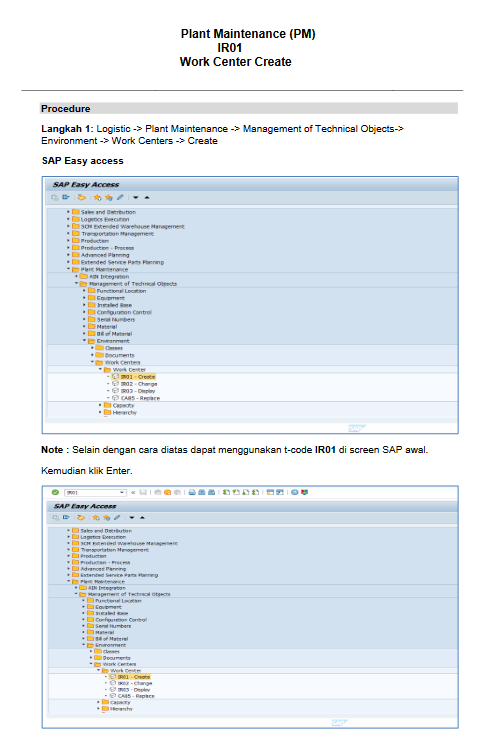Expand Capacity folder in upper tree

(100, 405)
